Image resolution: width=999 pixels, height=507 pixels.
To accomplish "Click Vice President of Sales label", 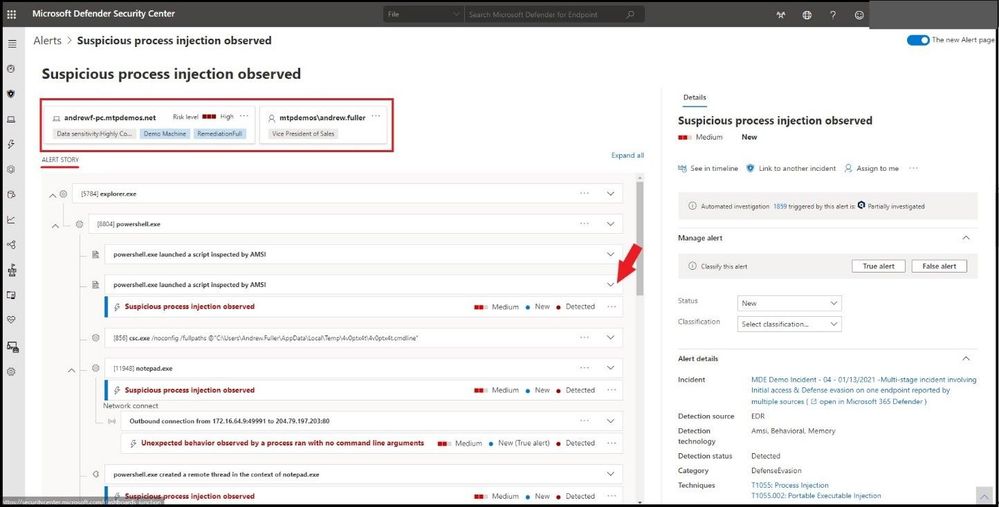I will [303, 134].
